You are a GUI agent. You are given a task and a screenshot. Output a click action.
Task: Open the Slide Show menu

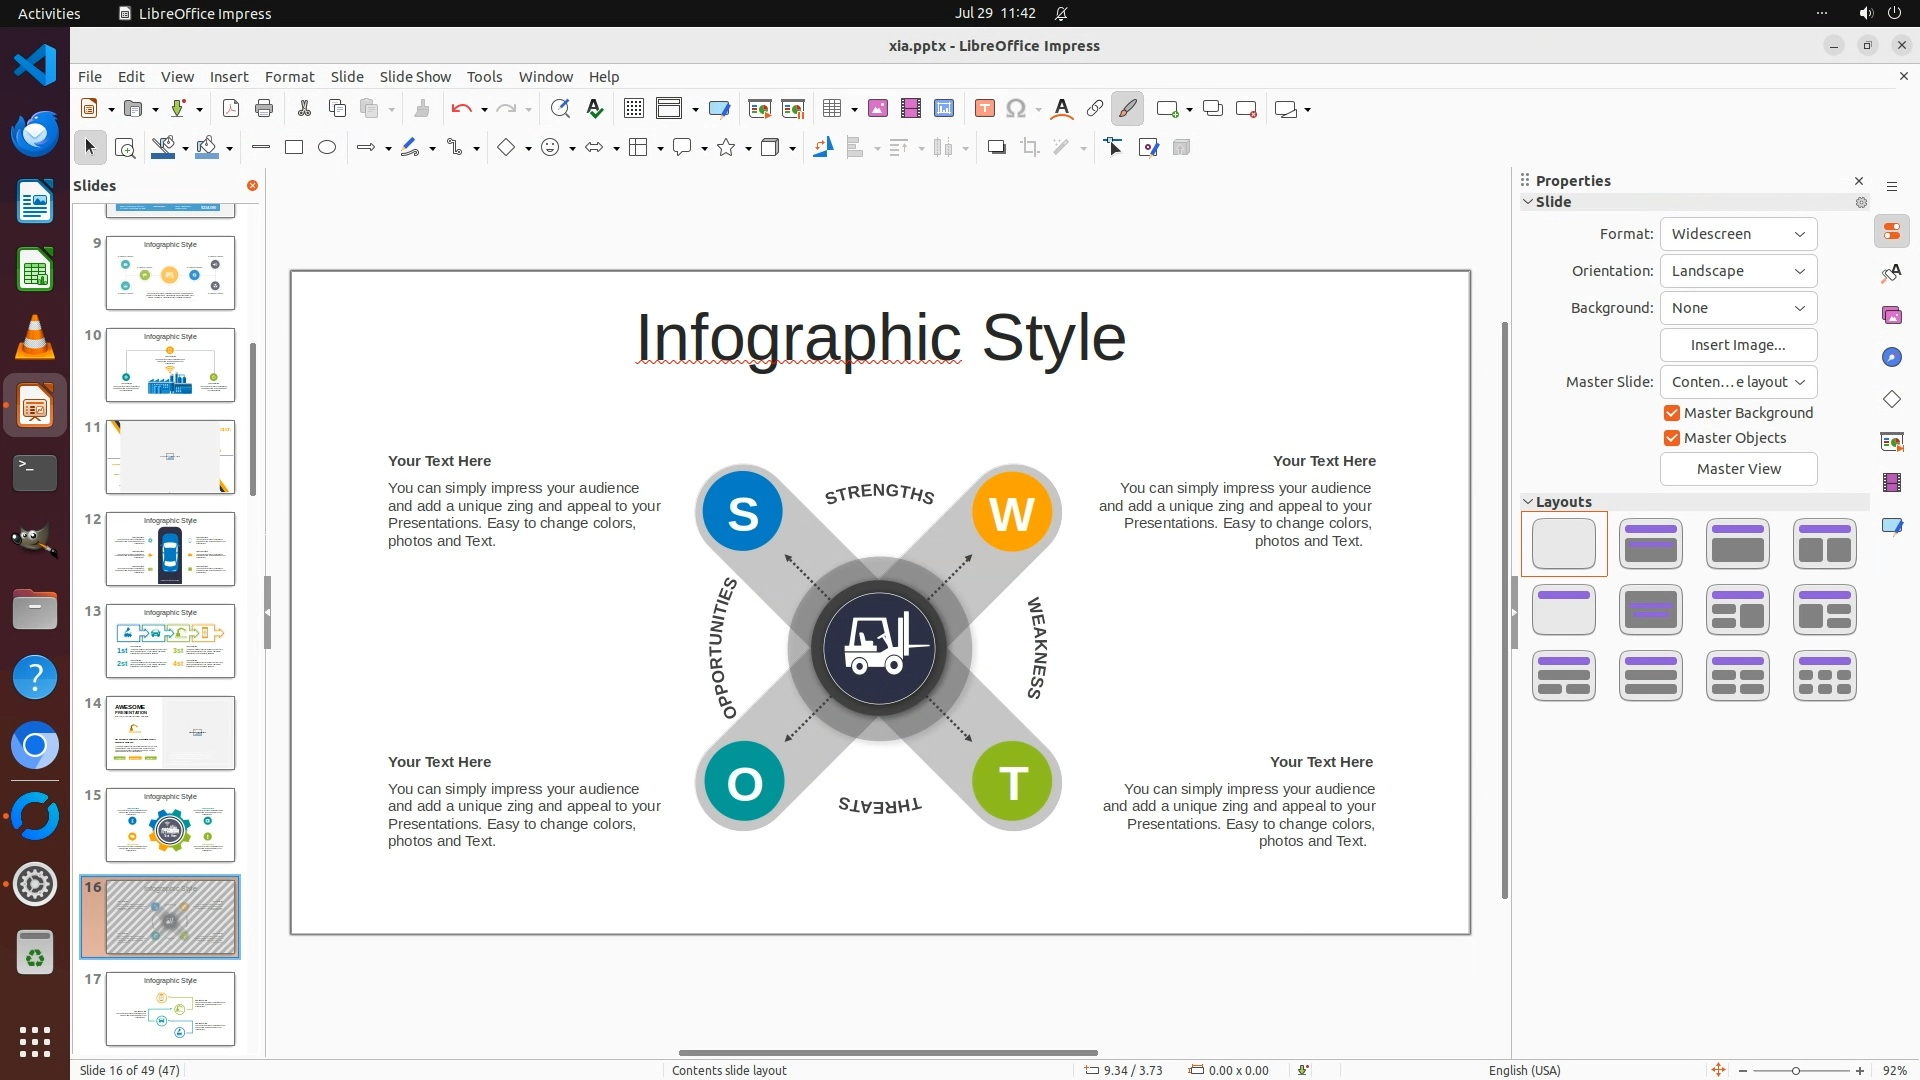coord(415,77)
